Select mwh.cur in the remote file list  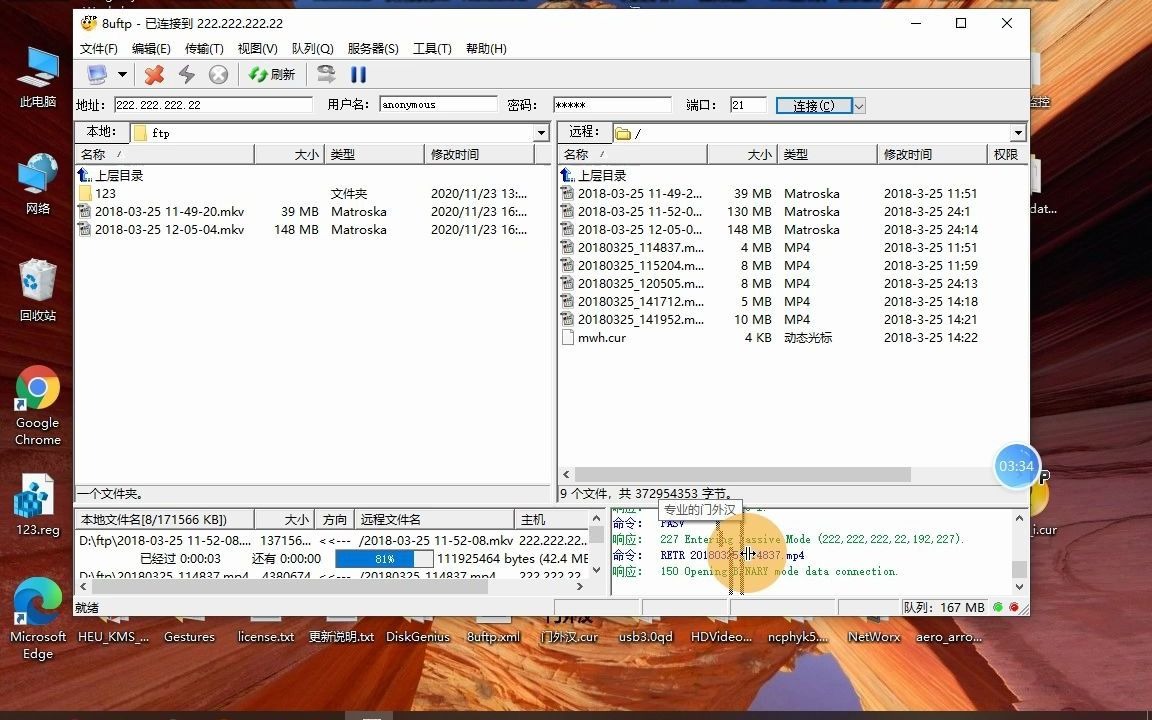[601, 337]
